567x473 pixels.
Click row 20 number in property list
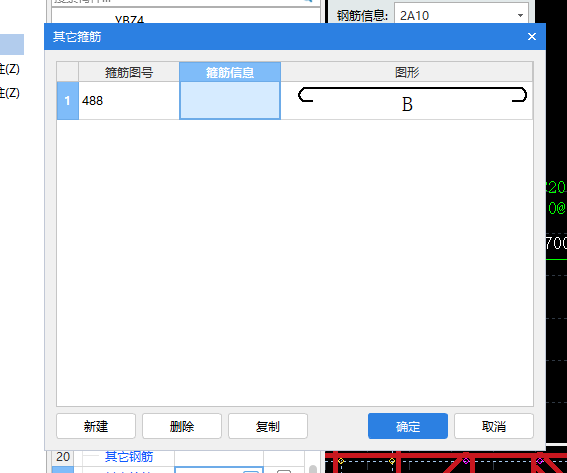point(63,457)
